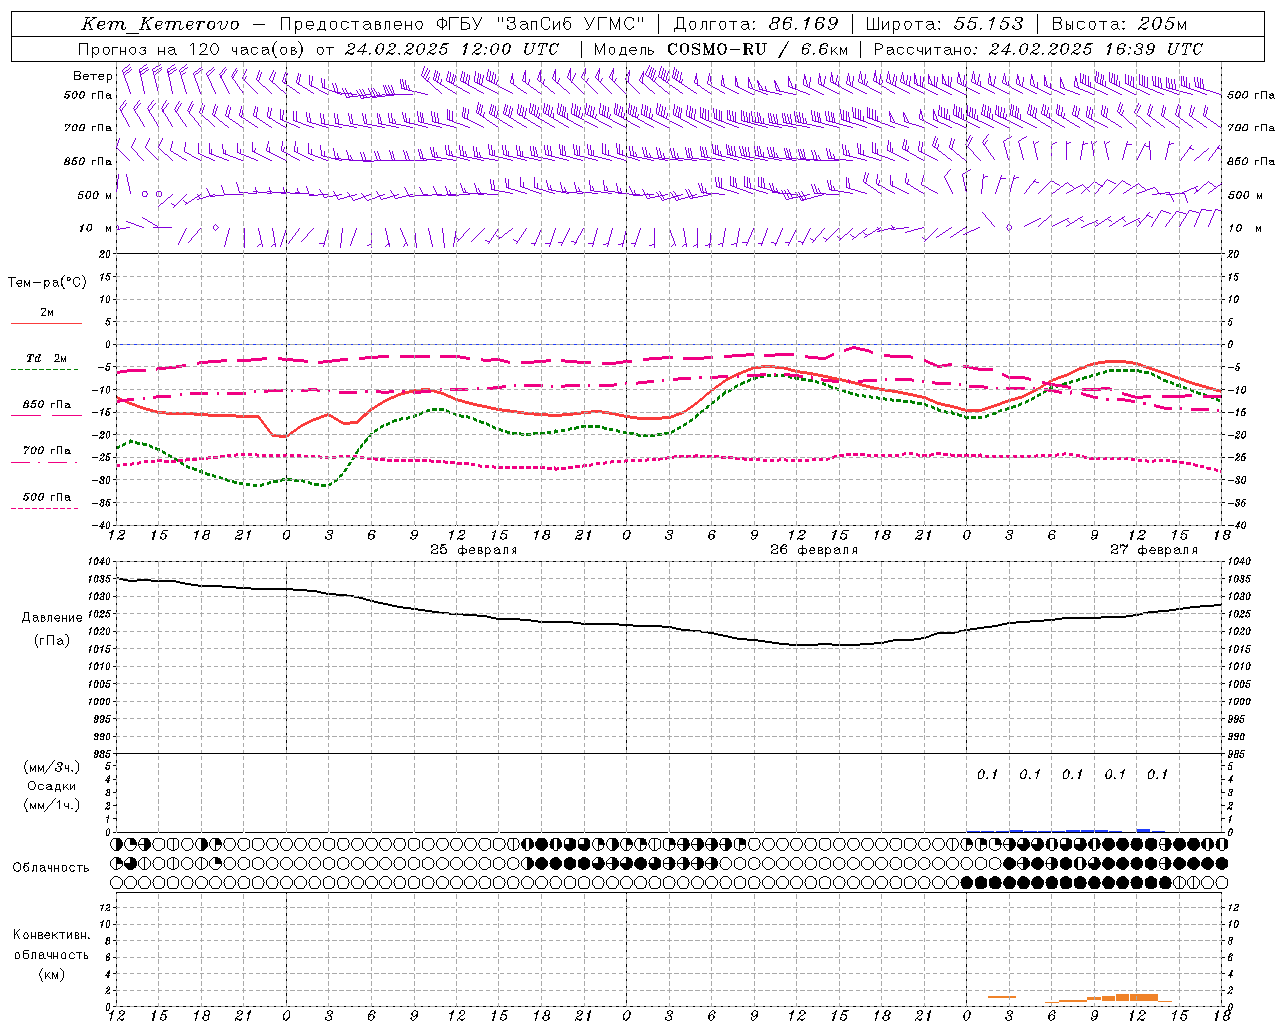Click "Облачность" label beside the cloud circle rows
1280x1024 pixels.
coord(51,868)
